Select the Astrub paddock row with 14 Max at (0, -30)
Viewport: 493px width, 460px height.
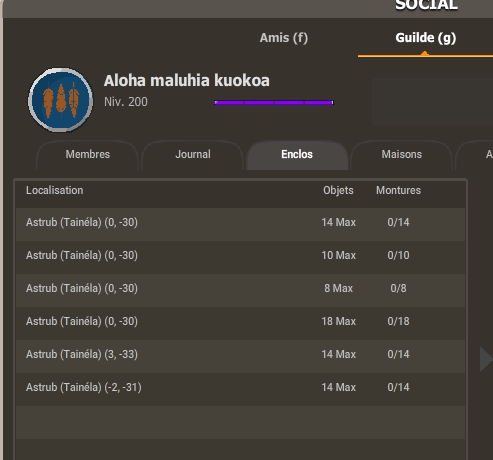(x=240, y=222)
